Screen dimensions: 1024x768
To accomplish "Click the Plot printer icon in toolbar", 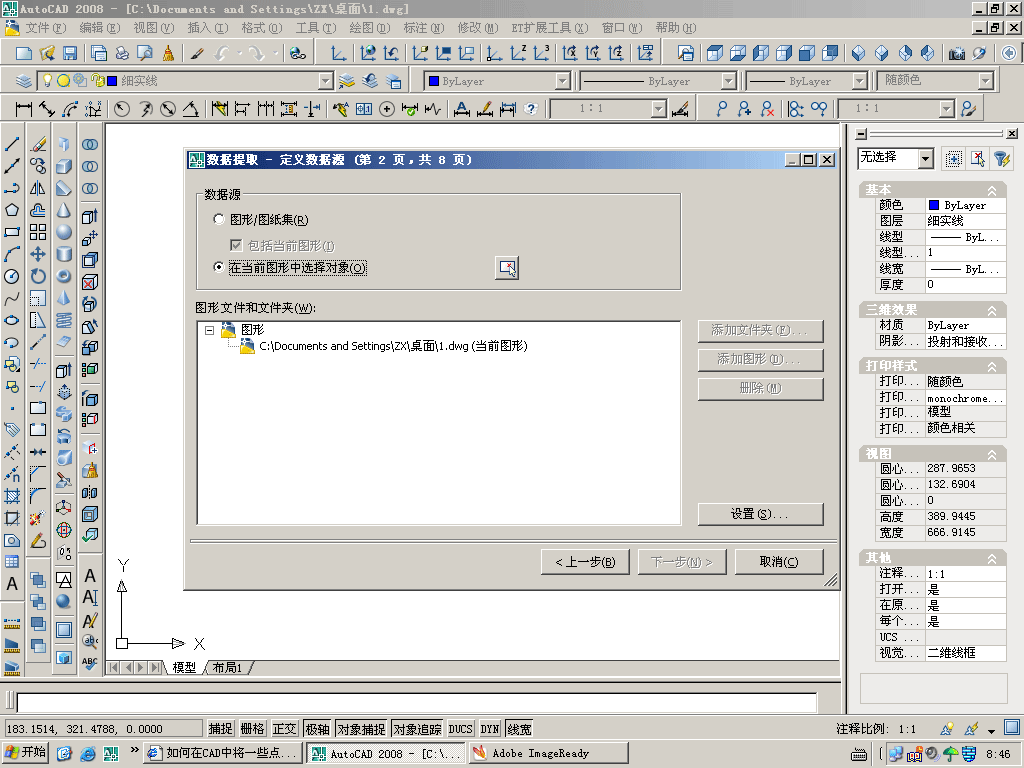I will [x=122, y=54].
